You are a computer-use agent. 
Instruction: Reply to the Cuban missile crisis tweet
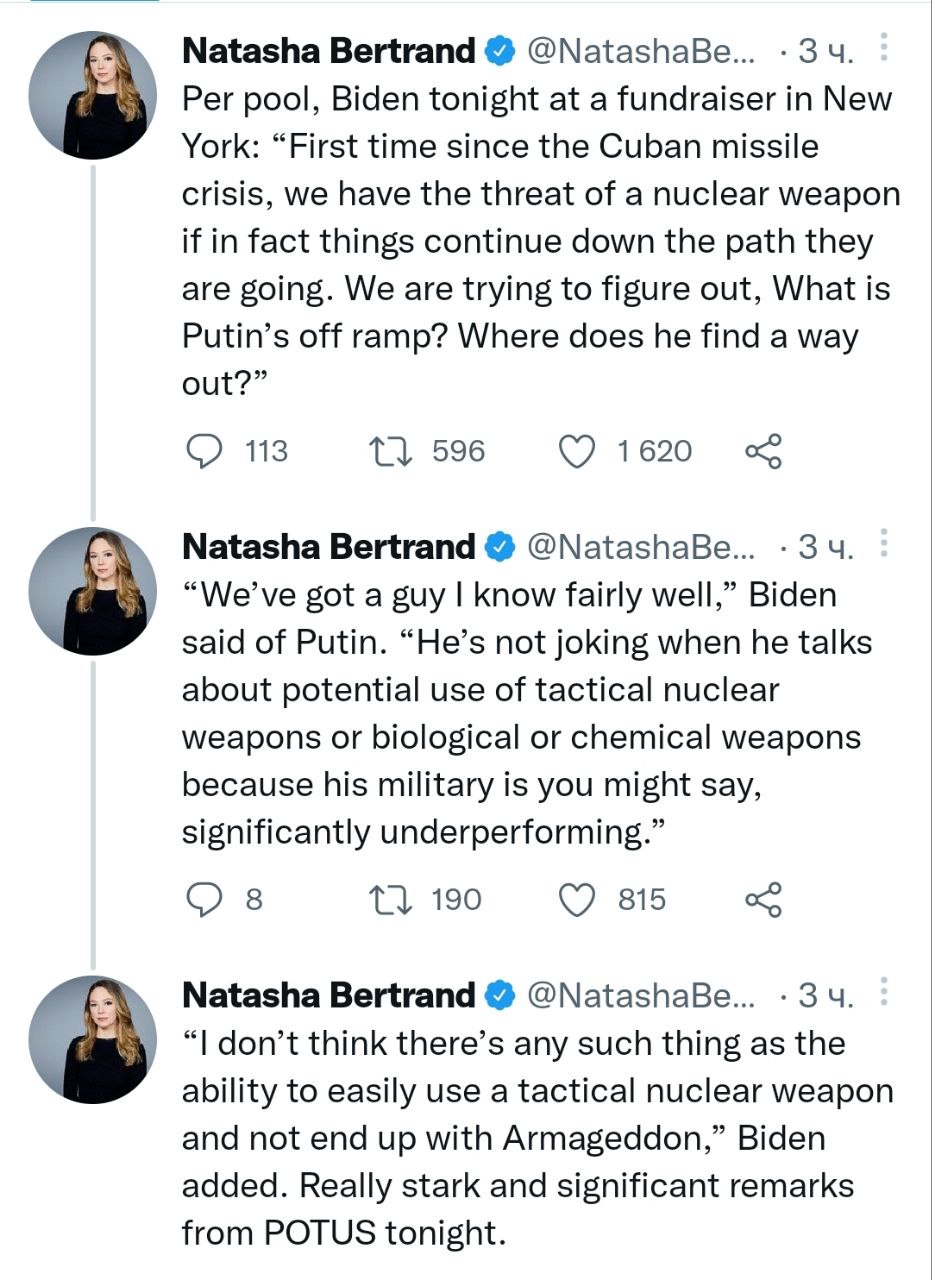point(207,452)
